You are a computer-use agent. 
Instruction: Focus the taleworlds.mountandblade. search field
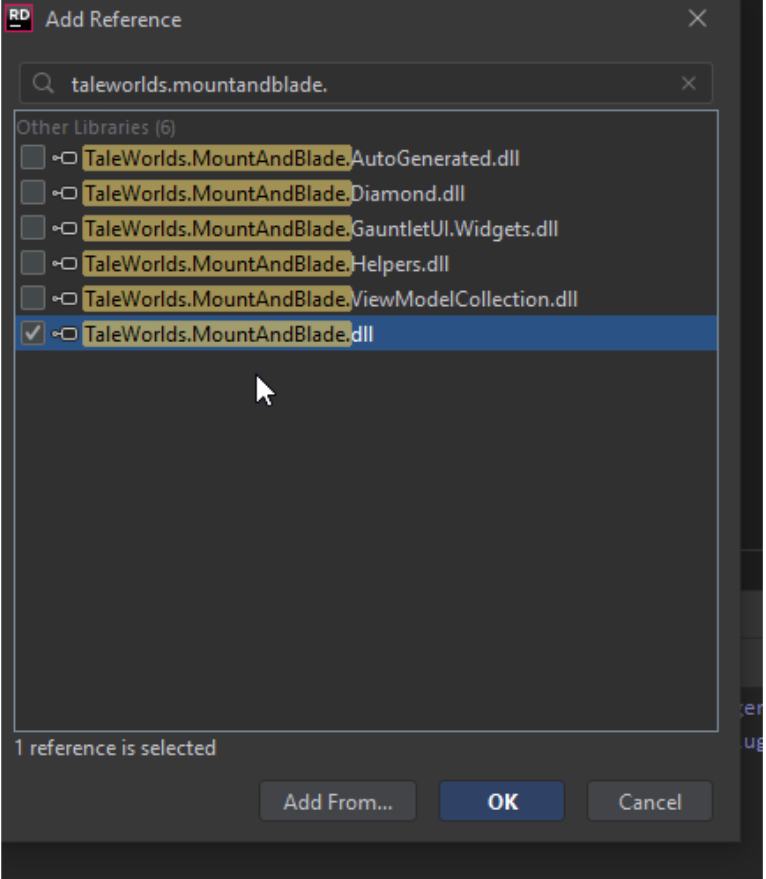point(366,84)
